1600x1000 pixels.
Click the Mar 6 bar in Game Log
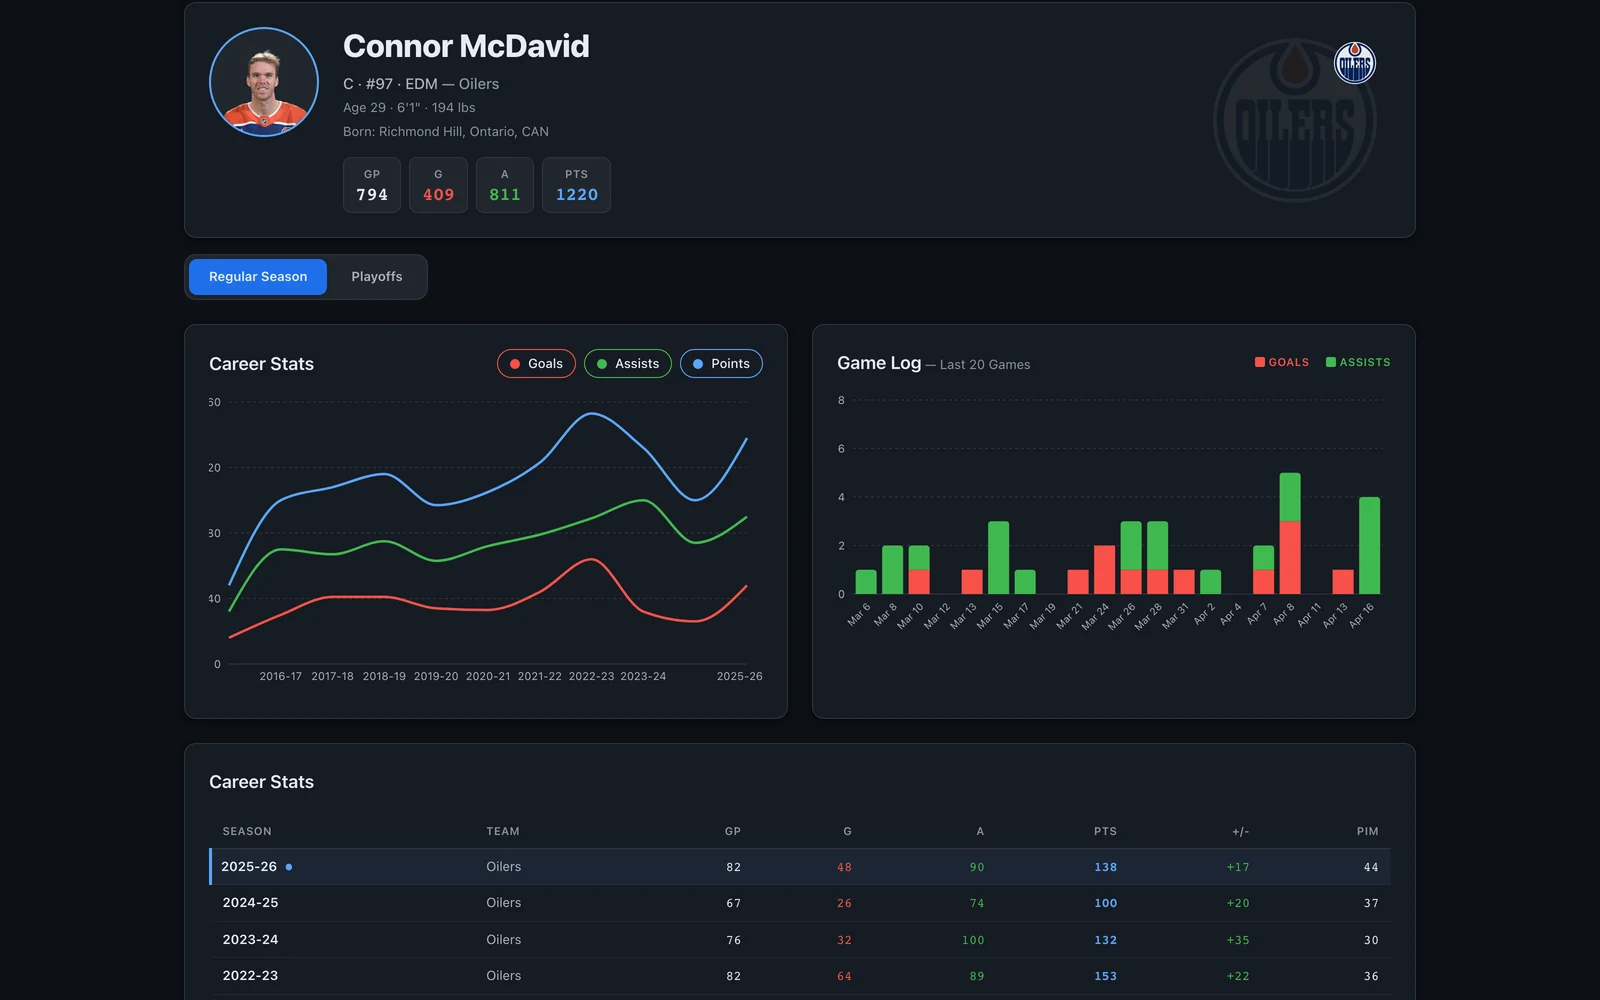coord(866,582)
